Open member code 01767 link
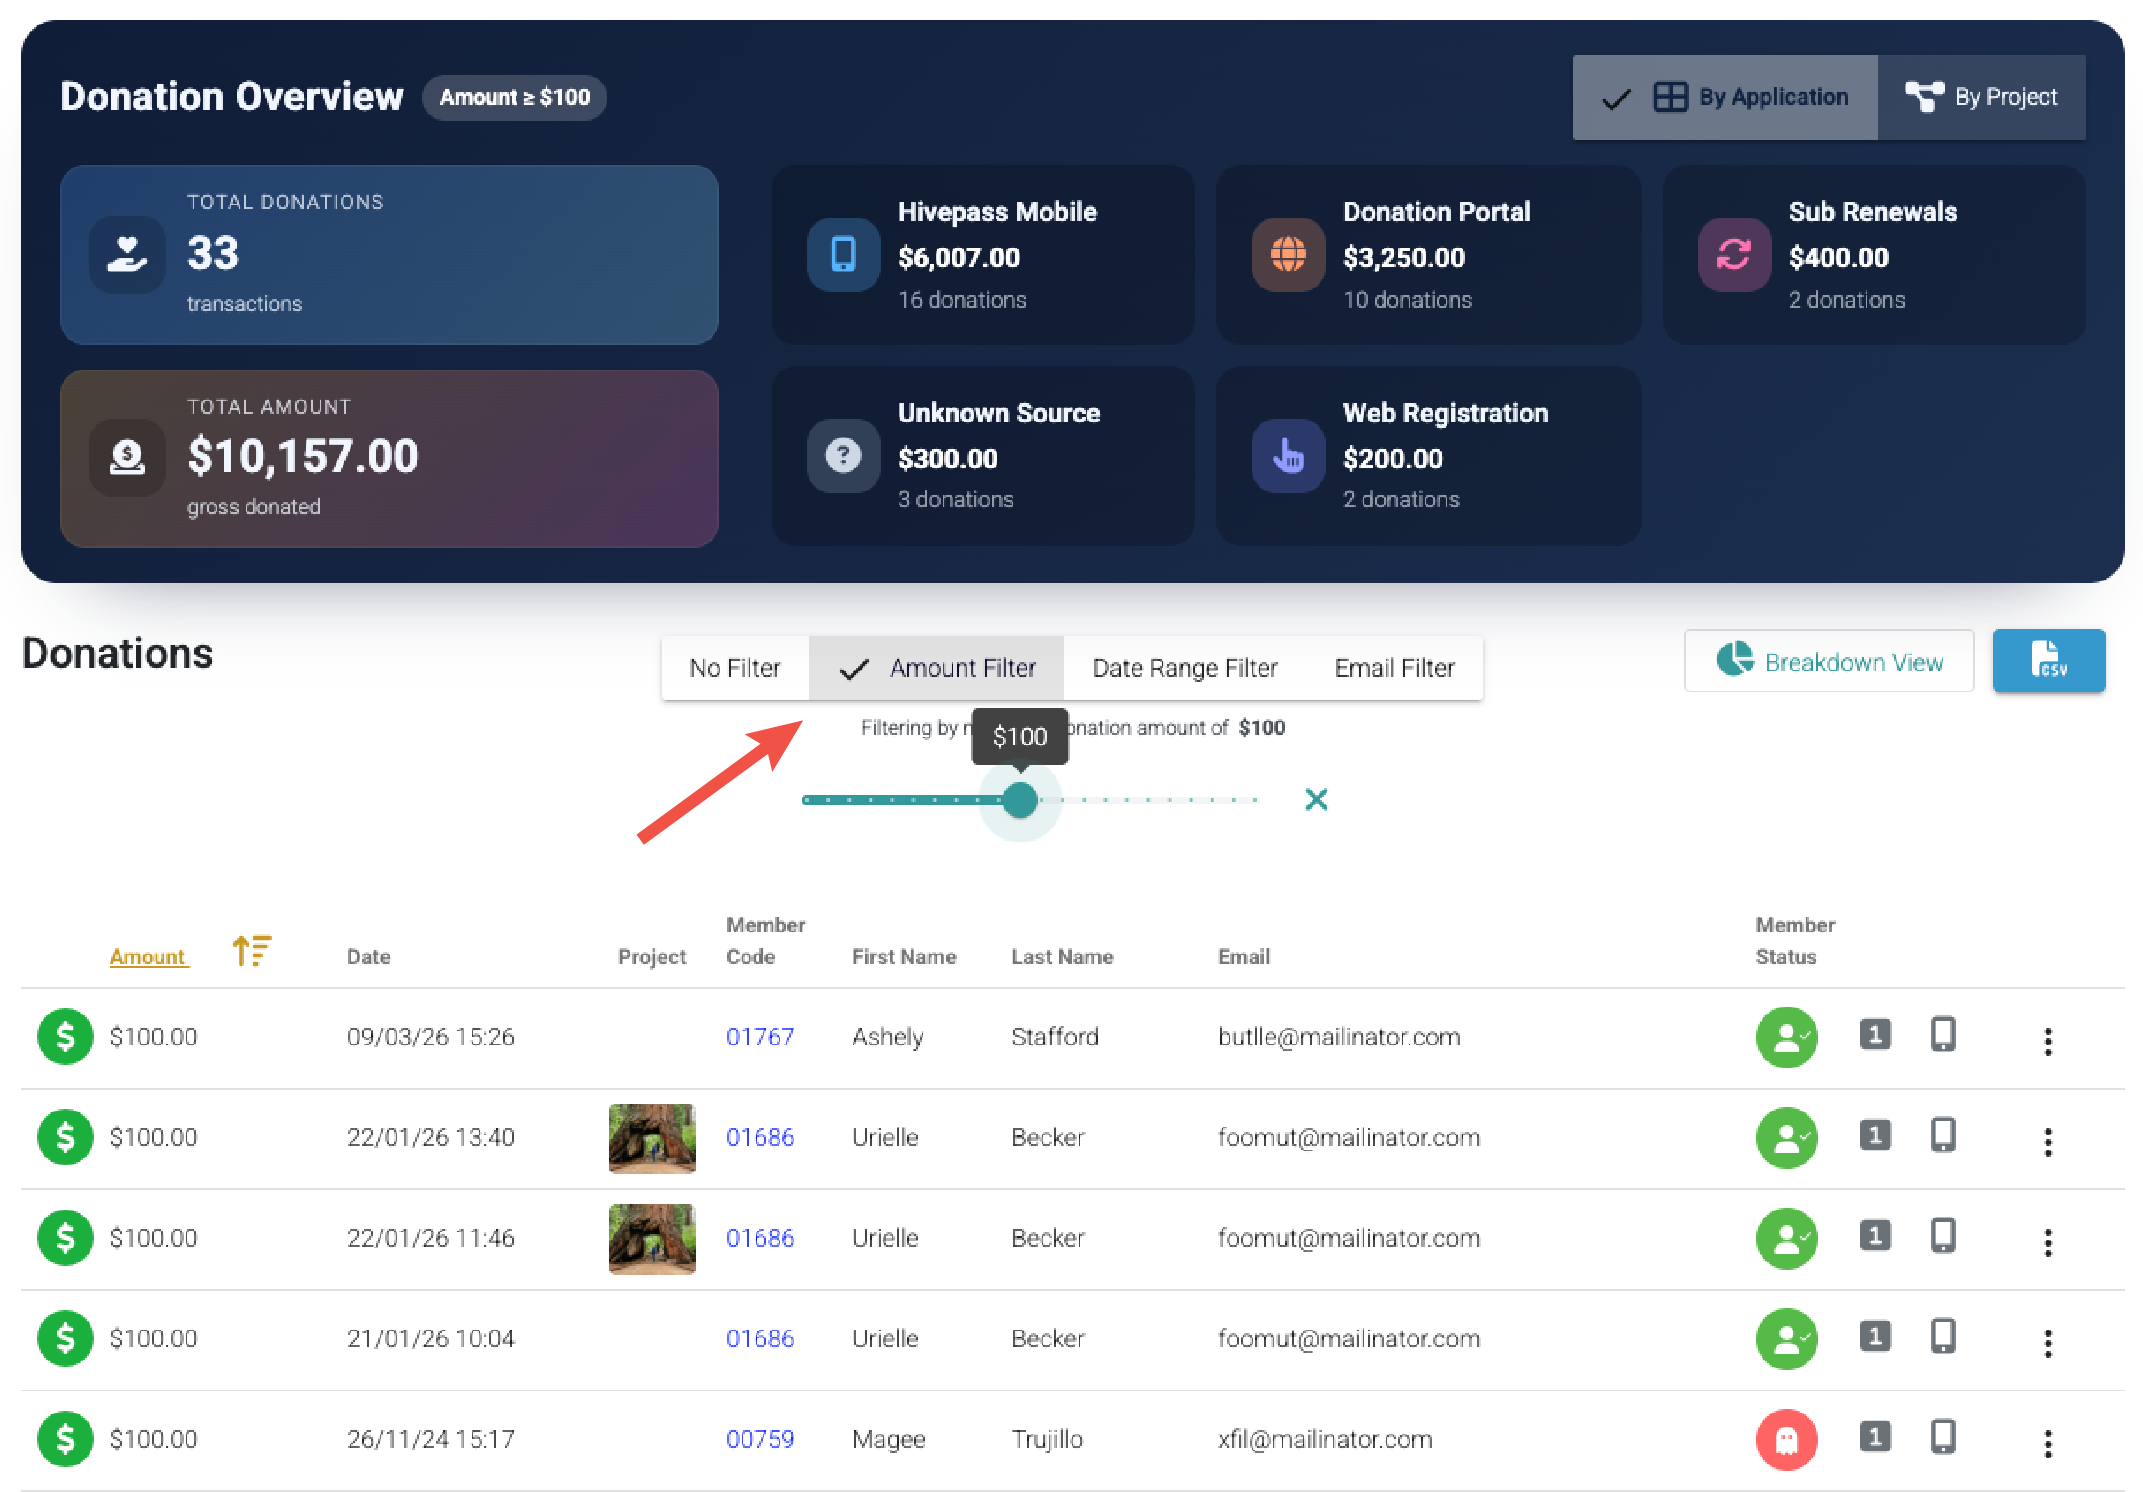Viewport: 2143px width, 1492px height. coord(759,1037)
